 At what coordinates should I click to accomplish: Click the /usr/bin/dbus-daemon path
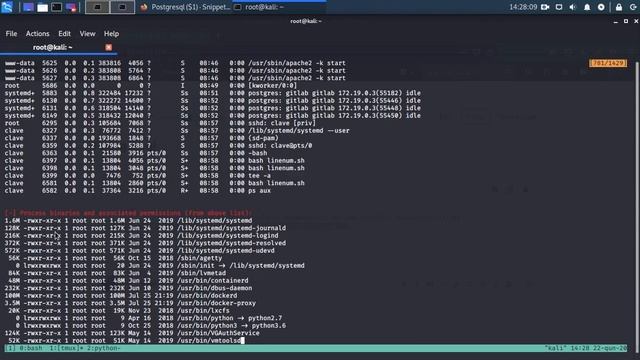215,288
